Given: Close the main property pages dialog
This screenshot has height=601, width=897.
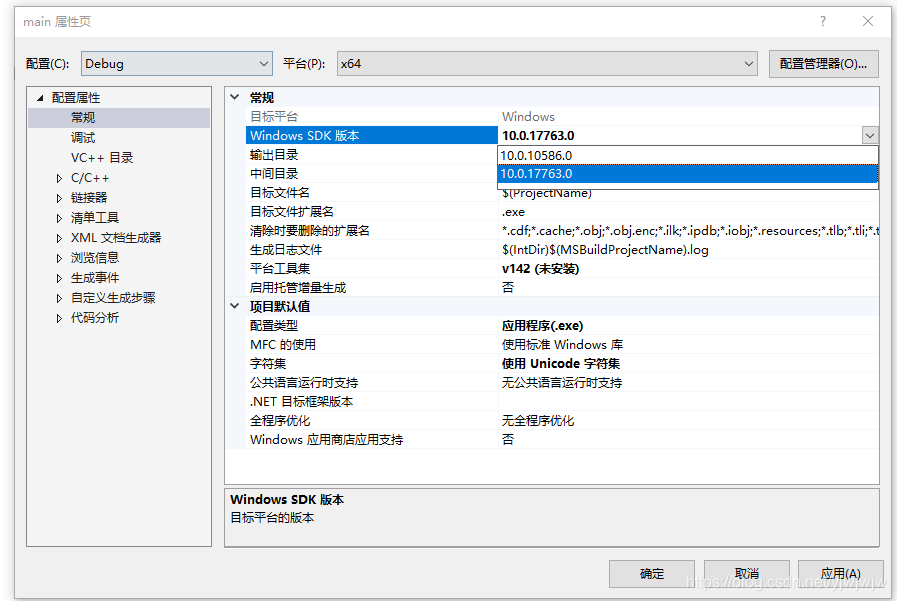Looking at the screenshot, I should pos(868,21).
